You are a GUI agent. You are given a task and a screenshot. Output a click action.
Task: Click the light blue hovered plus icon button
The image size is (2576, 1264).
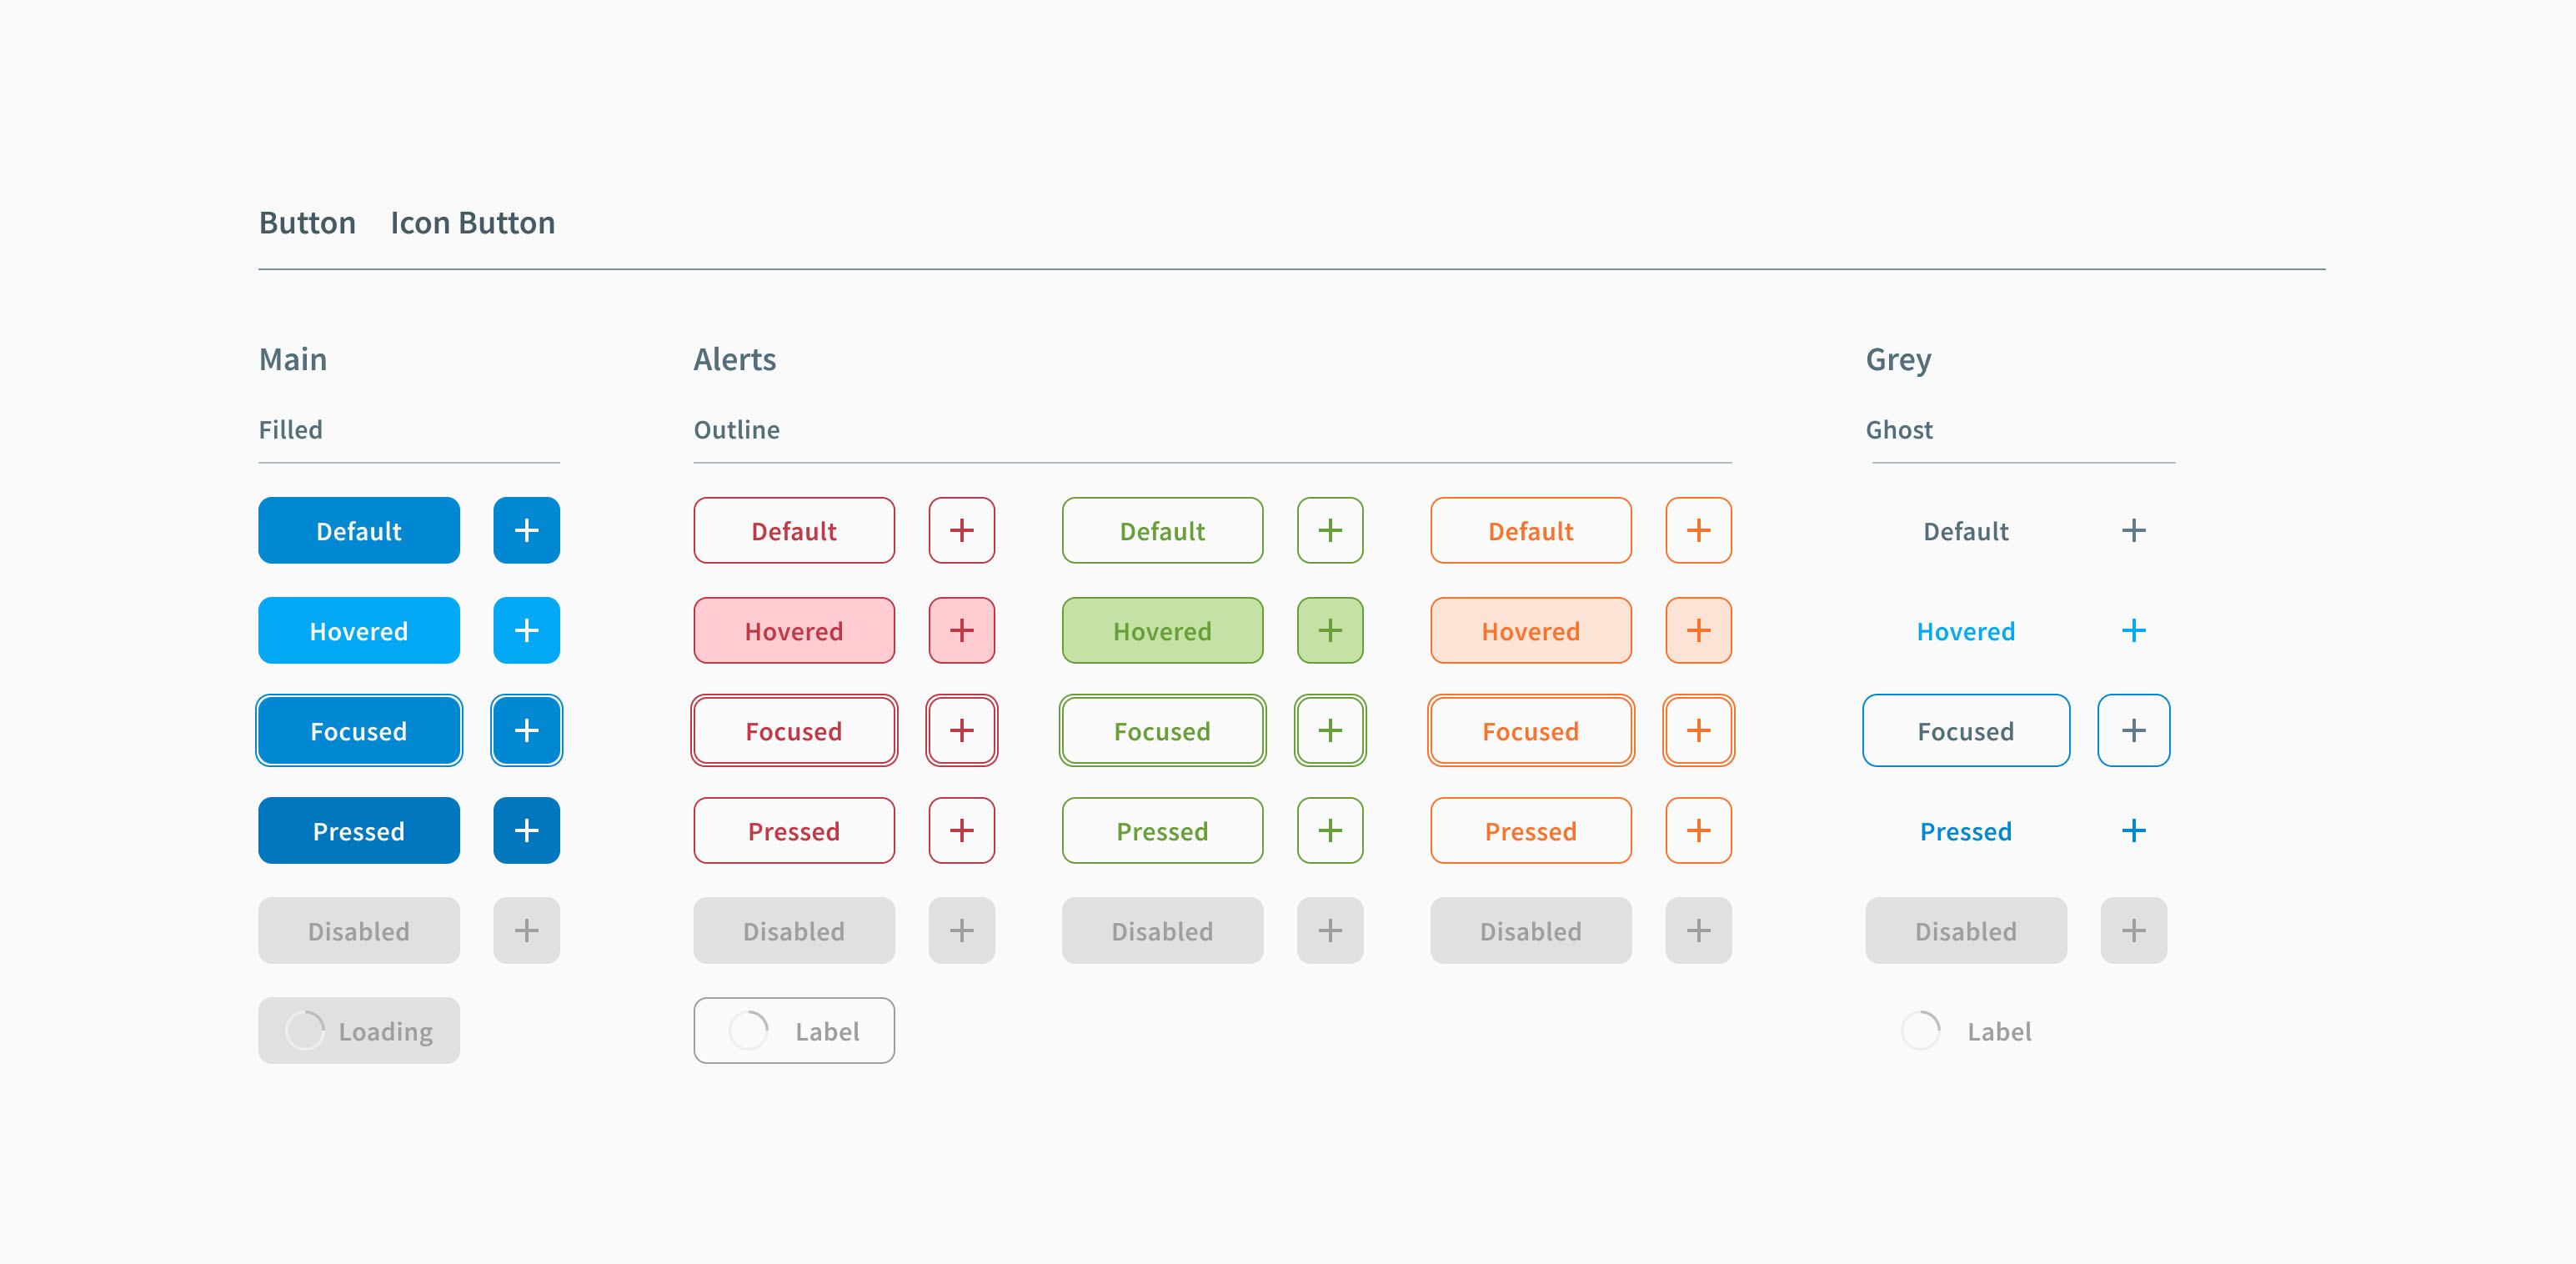click(x=526, y=630)
